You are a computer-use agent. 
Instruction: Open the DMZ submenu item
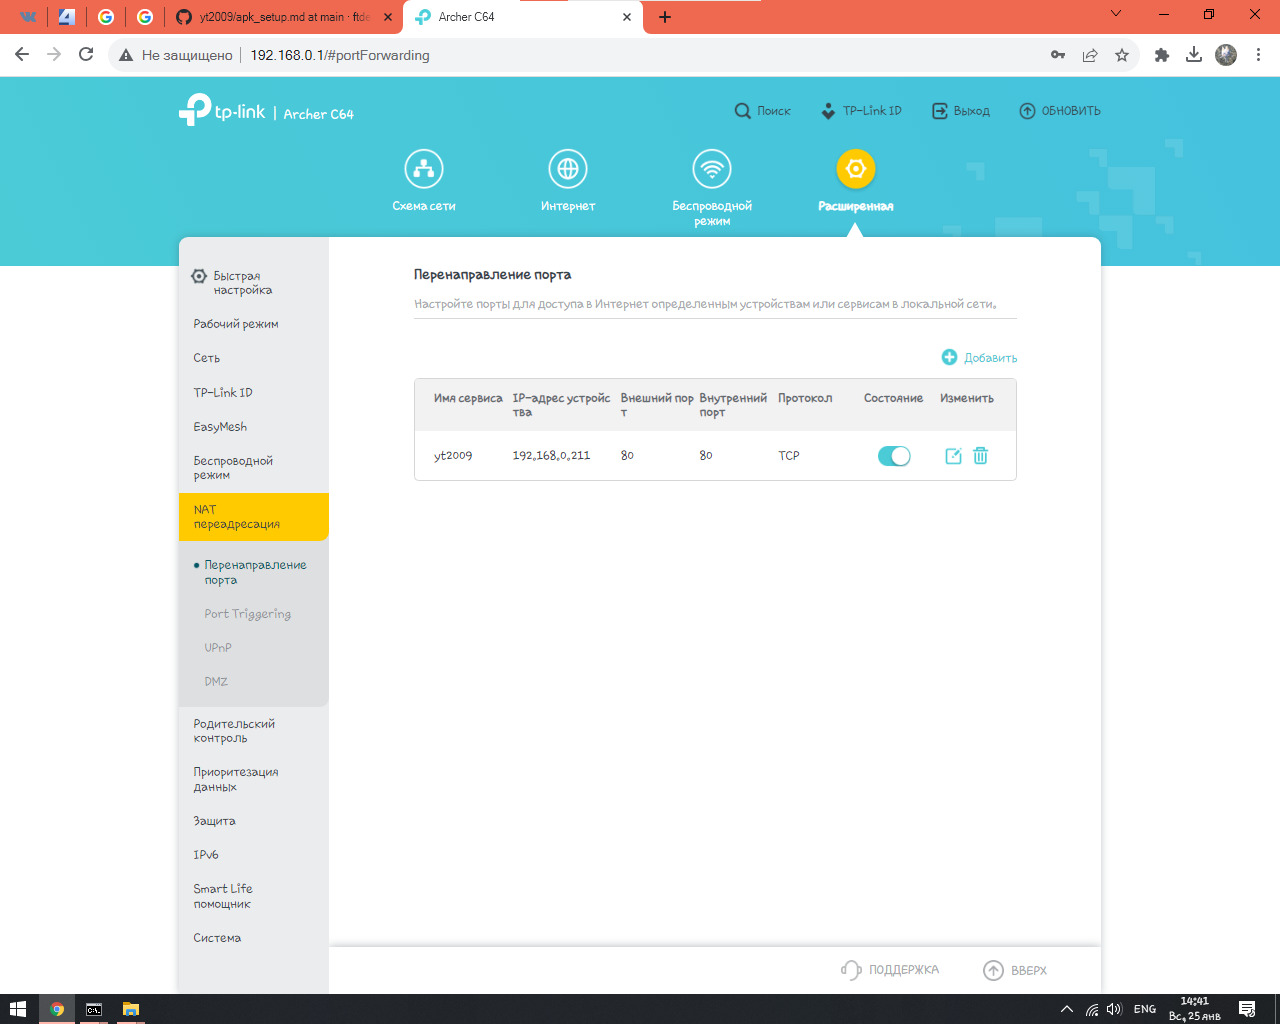[216, 682]
